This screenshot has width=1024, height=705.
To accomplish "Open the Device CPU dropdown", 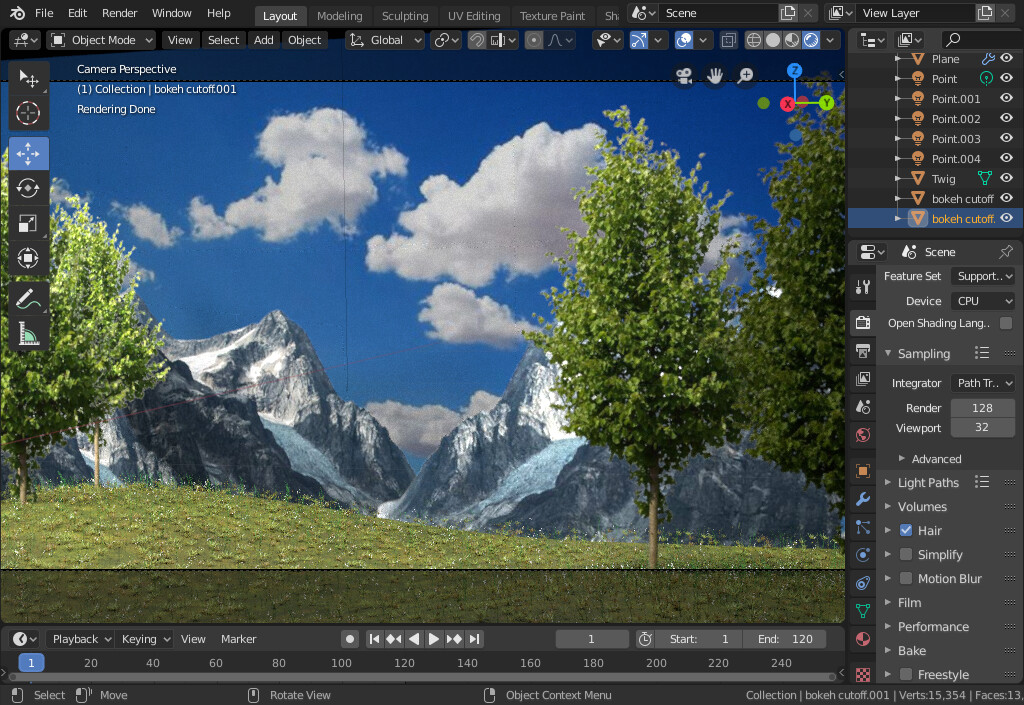I will [982, 301].
